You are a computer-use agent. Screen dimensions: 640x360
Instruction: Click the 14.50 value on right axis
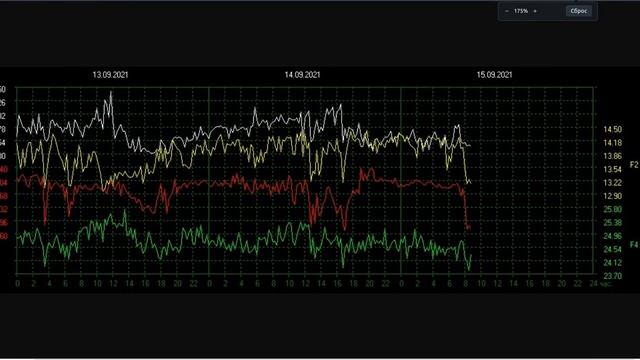point(613,129)
